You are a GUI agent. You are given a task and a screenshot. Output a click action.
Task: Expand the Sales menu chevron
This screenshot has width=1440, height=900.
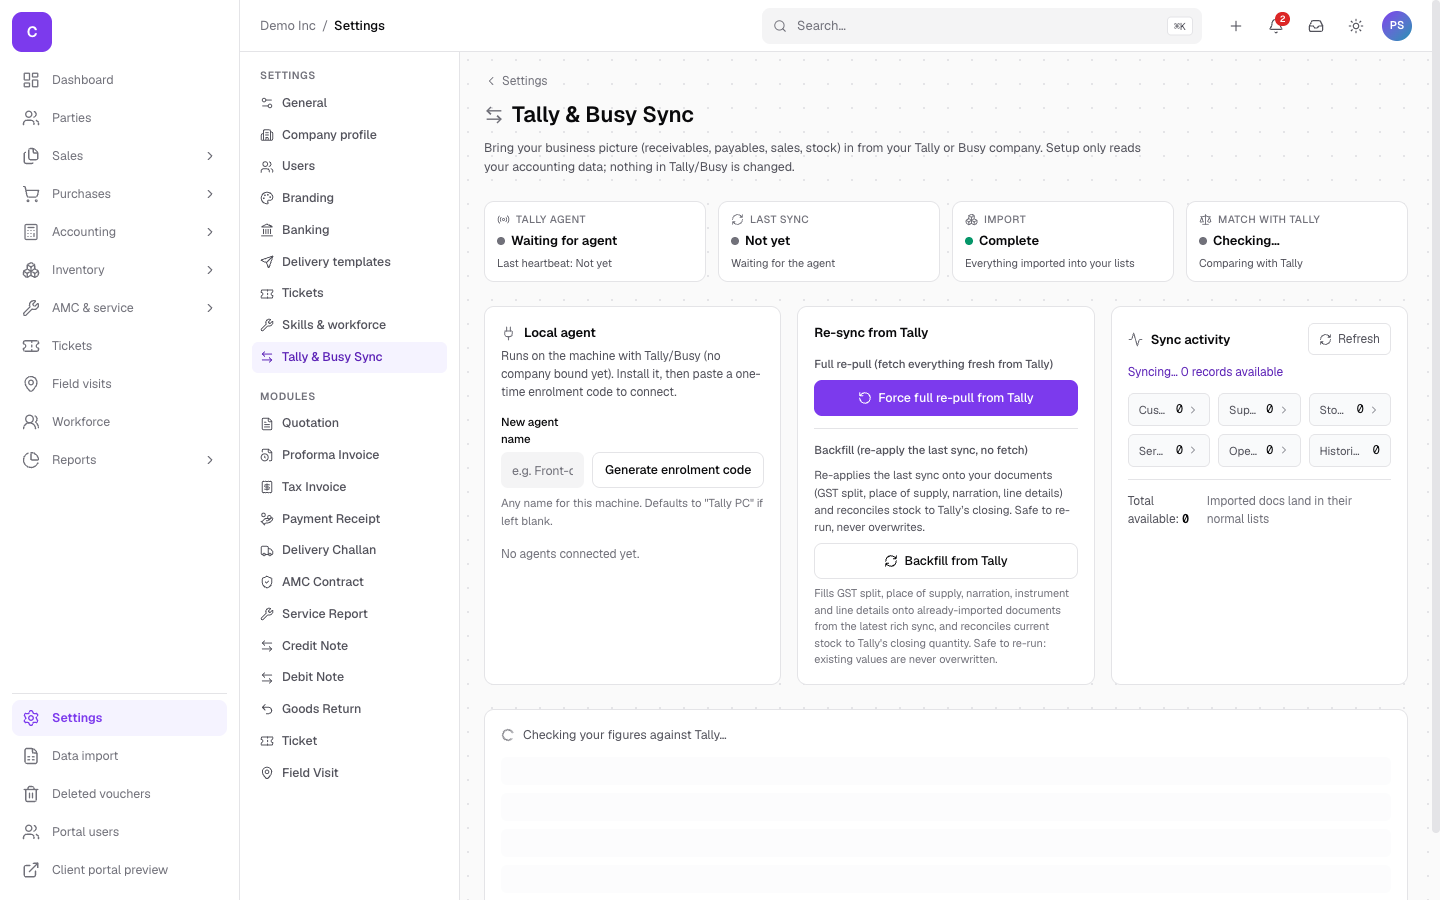[x=210, y=156]
